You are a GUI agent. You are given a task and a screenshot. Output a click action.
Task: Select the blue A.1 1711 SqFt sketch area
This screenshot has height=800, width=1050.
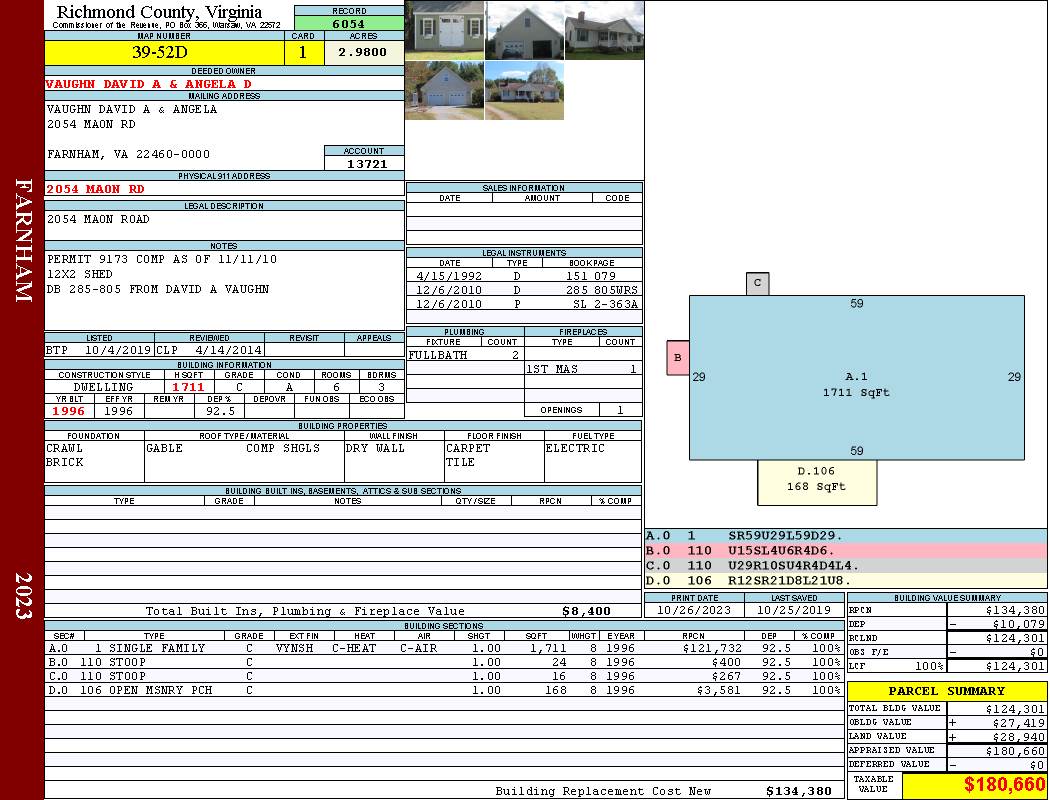(x=856, y=377)
